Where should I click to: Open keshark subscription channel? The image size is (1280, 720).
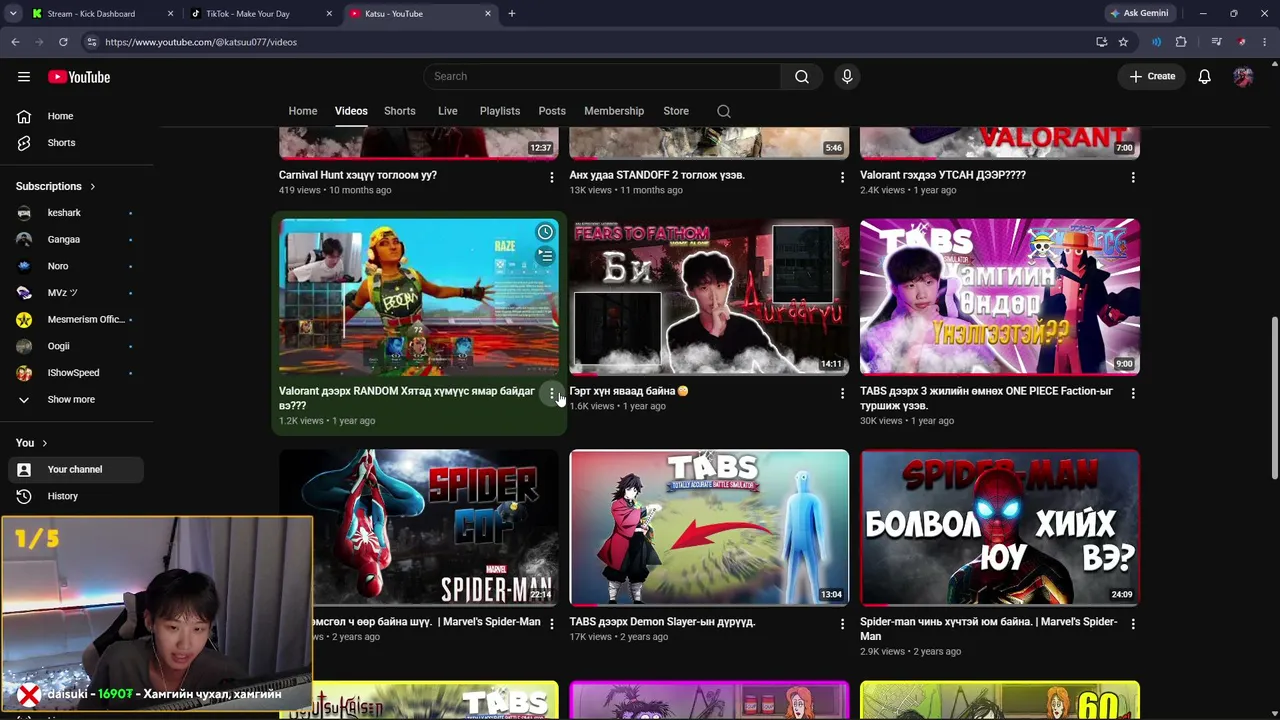coord(75,213)
